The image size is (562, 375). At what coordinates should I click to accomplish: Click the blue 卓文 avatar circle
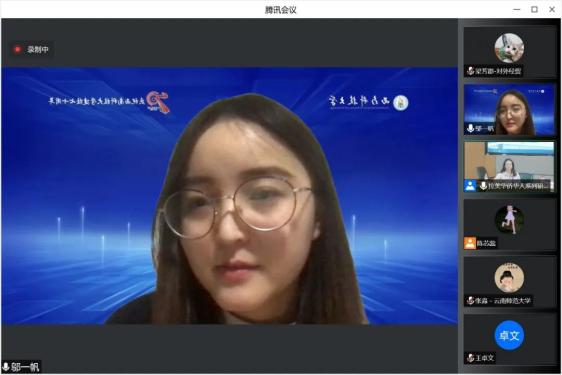pos(509,335)
